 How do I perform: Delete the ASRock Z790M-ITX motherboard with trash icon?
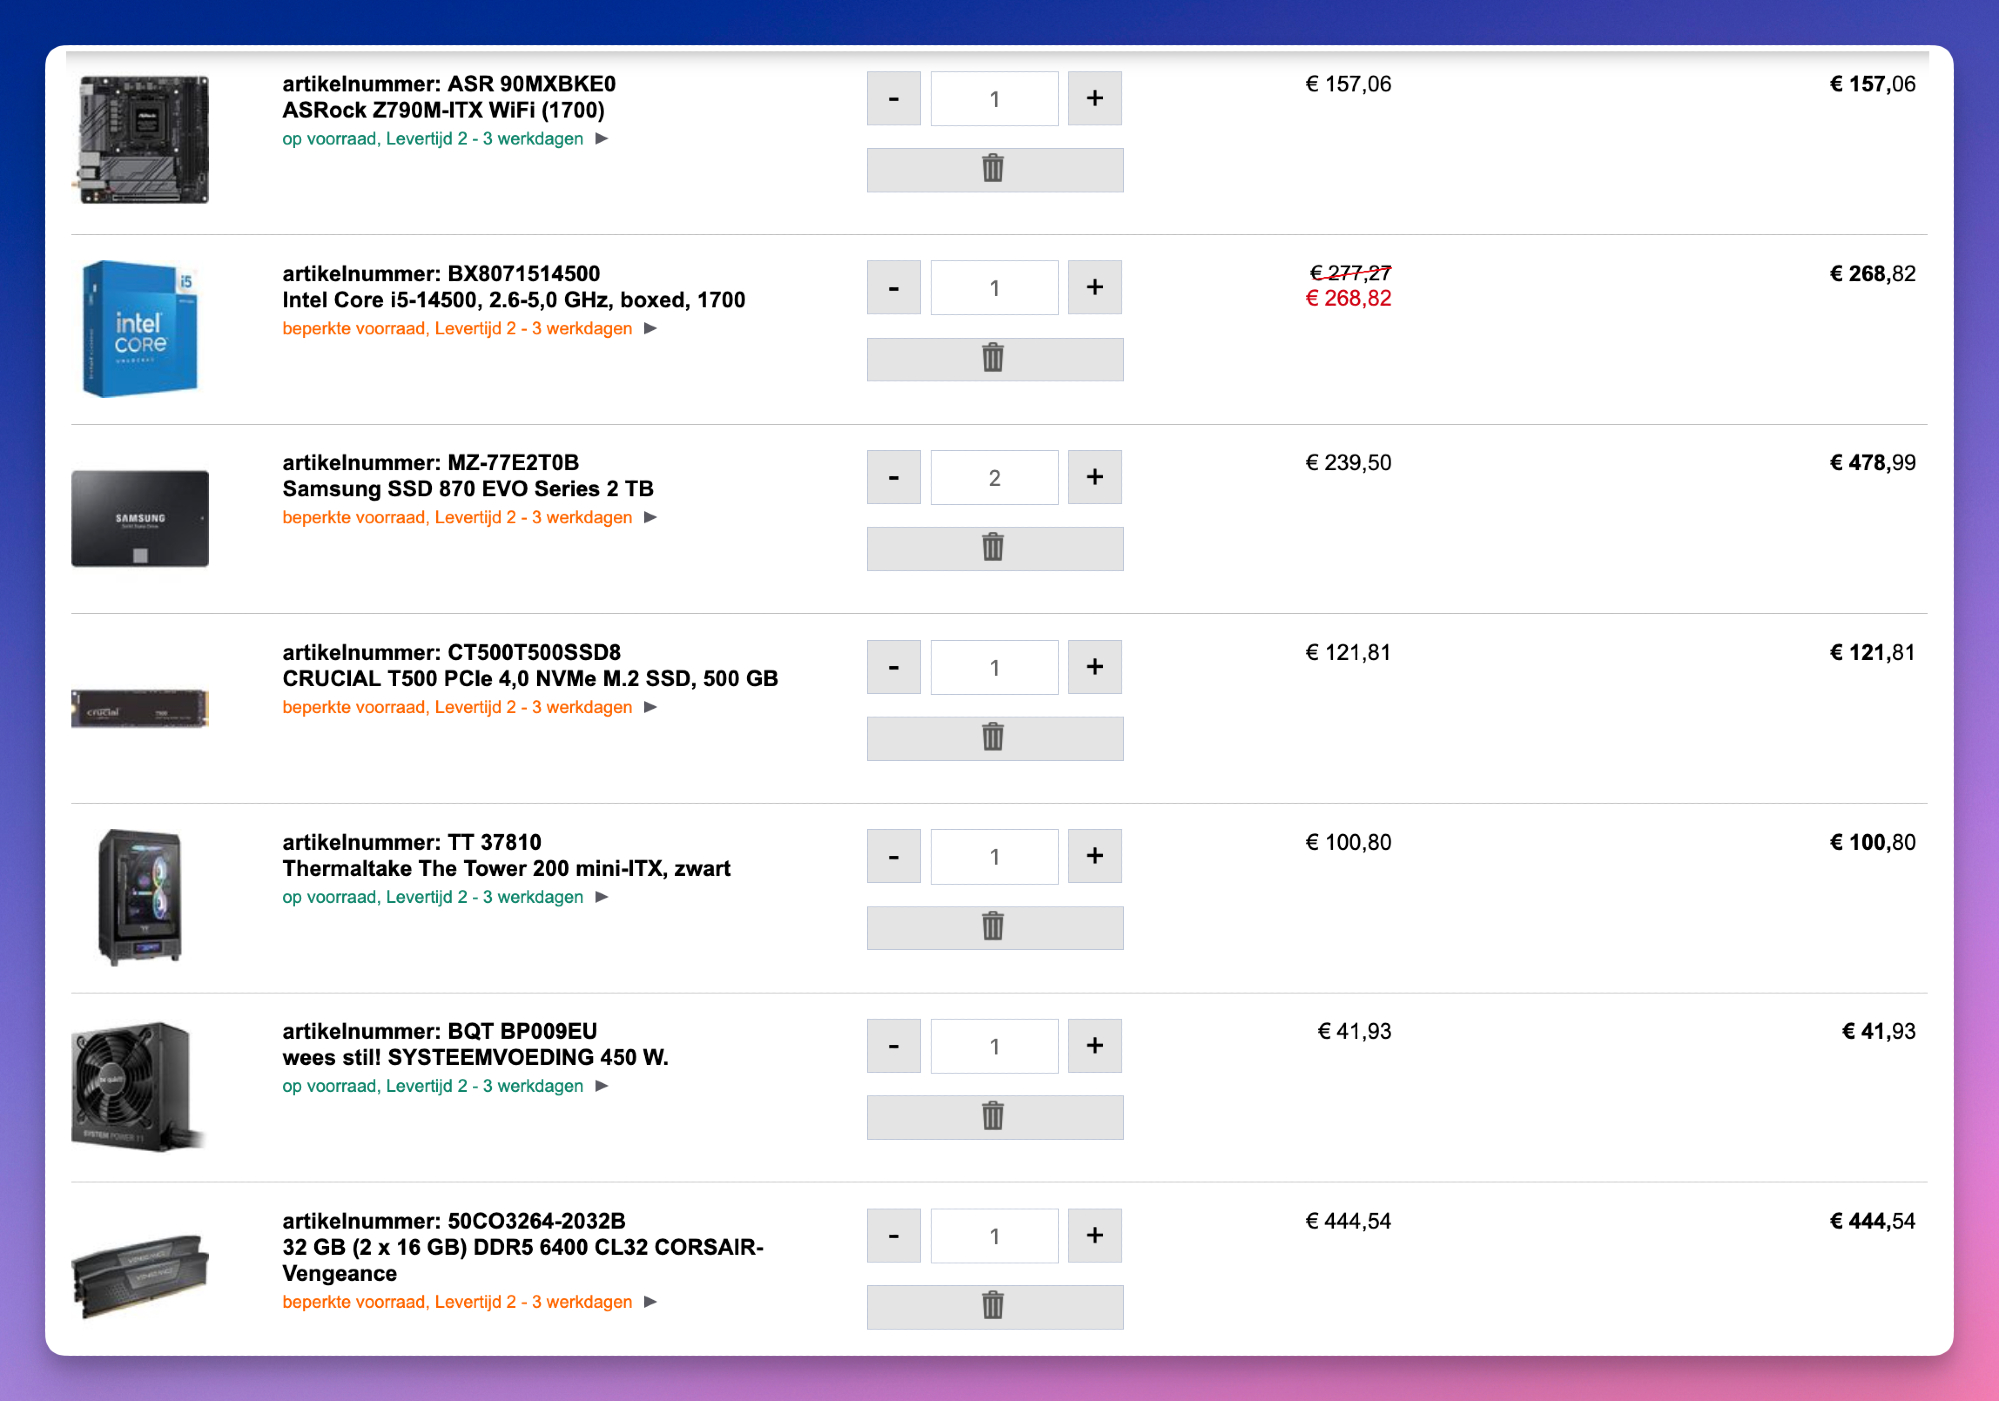point(994,169)
